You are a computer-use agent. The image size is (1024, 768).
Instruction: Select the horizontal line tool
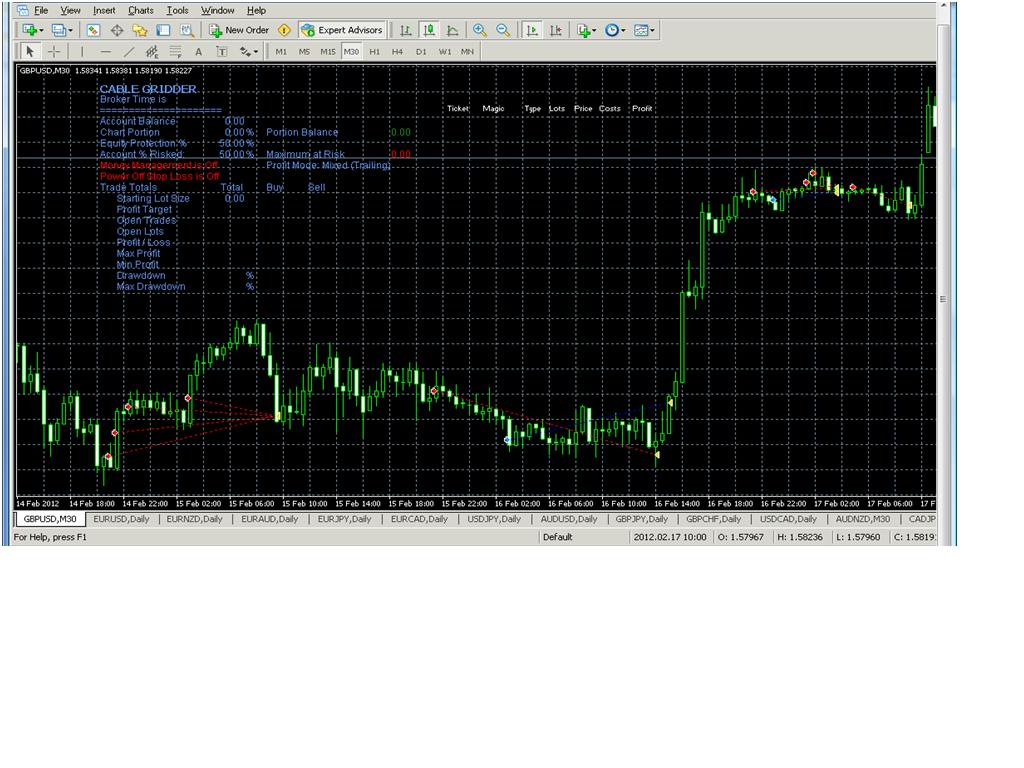tap(106, 52)
